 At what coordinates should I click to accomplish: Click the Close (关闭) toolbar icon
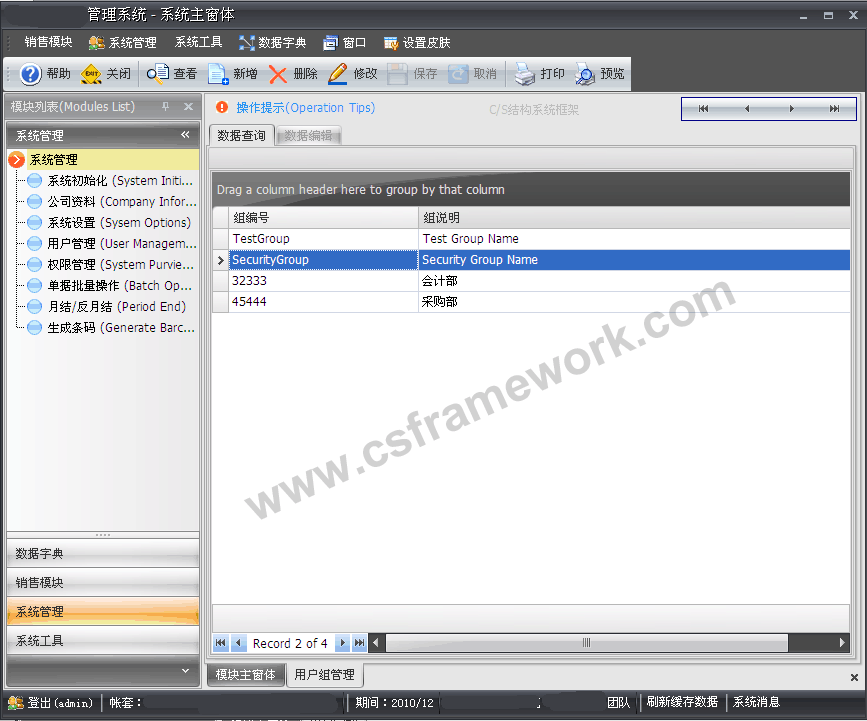tap(92, 74)
